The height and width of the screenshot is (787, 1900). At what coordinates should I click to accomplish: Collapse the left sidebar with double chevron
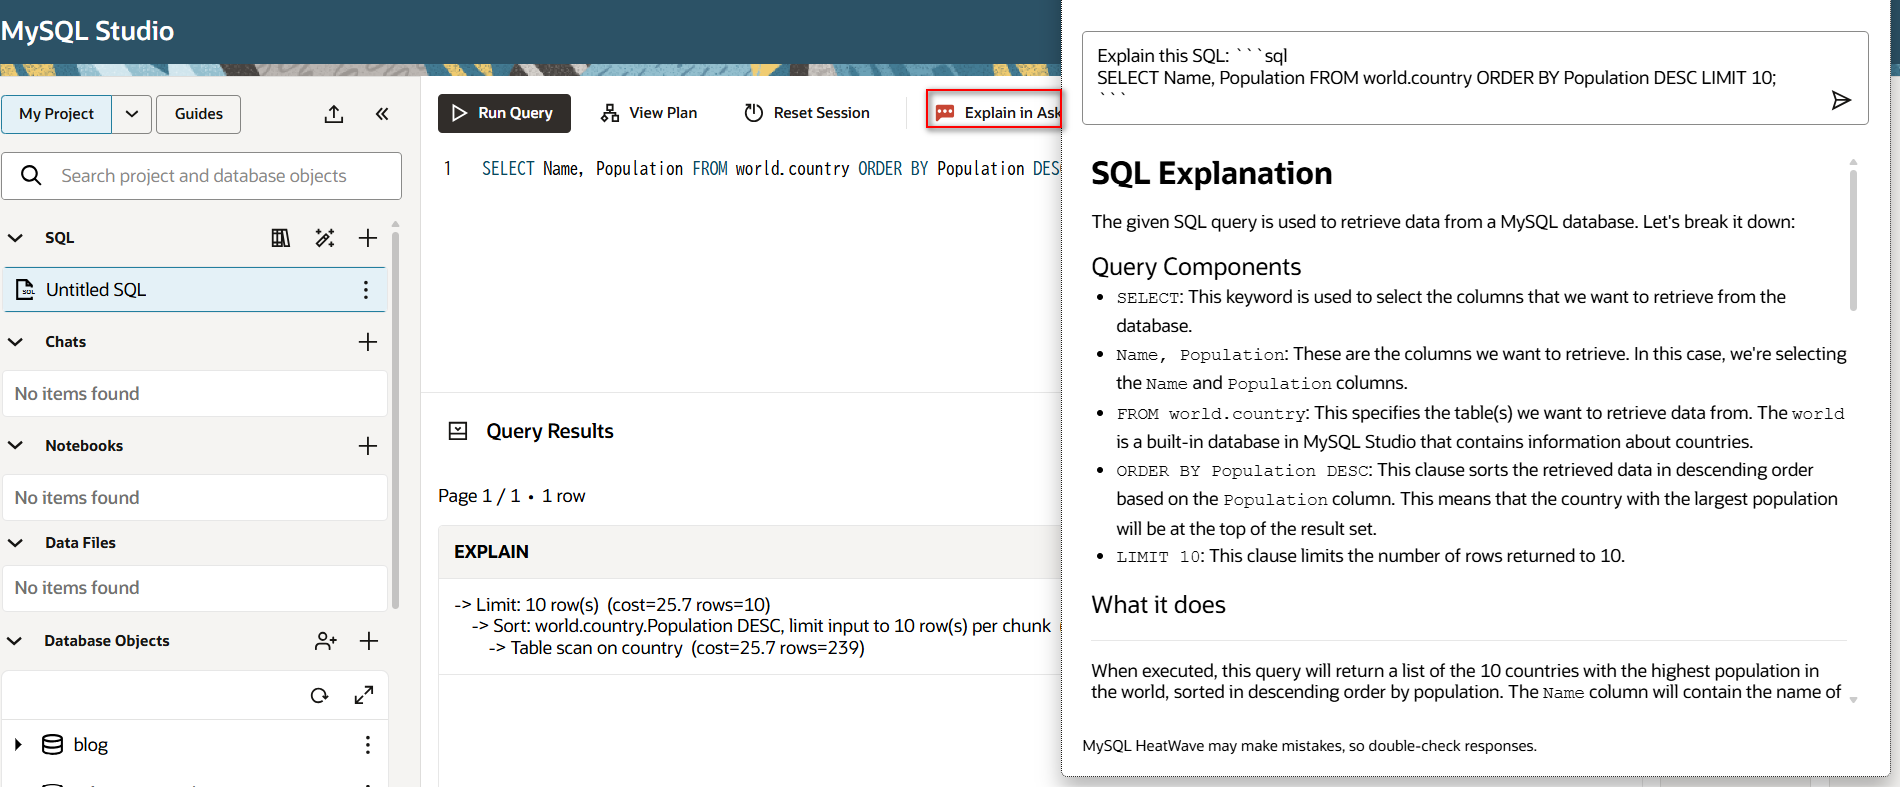point(382,114)
